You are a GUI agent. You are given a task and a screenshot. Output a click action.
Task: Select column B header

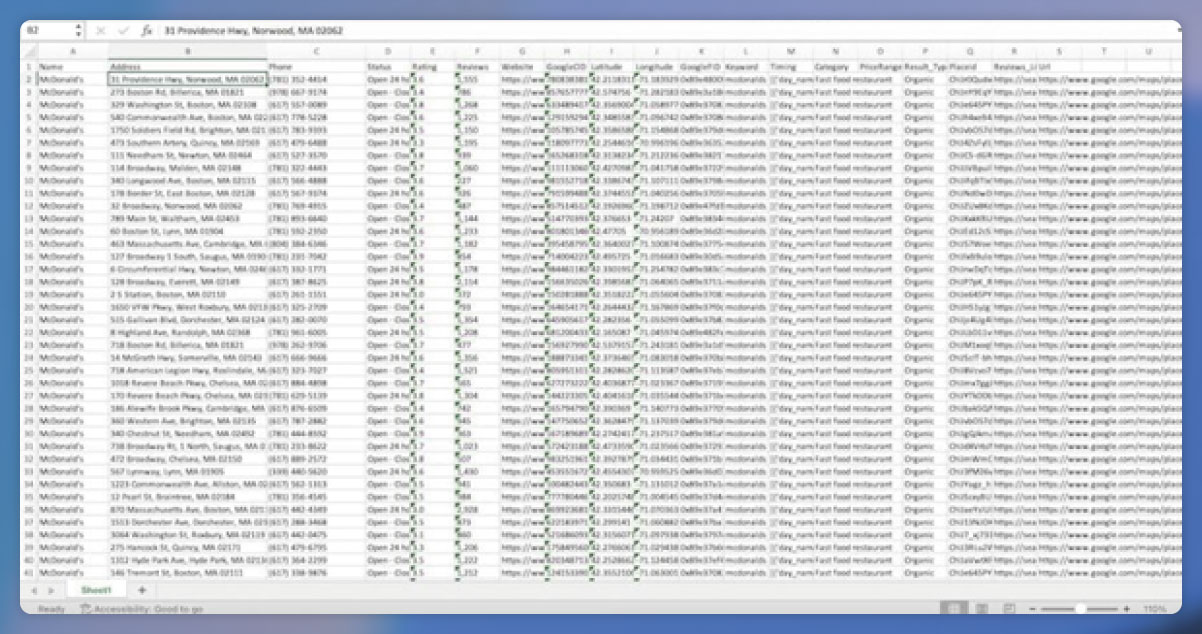coord(186,51)
